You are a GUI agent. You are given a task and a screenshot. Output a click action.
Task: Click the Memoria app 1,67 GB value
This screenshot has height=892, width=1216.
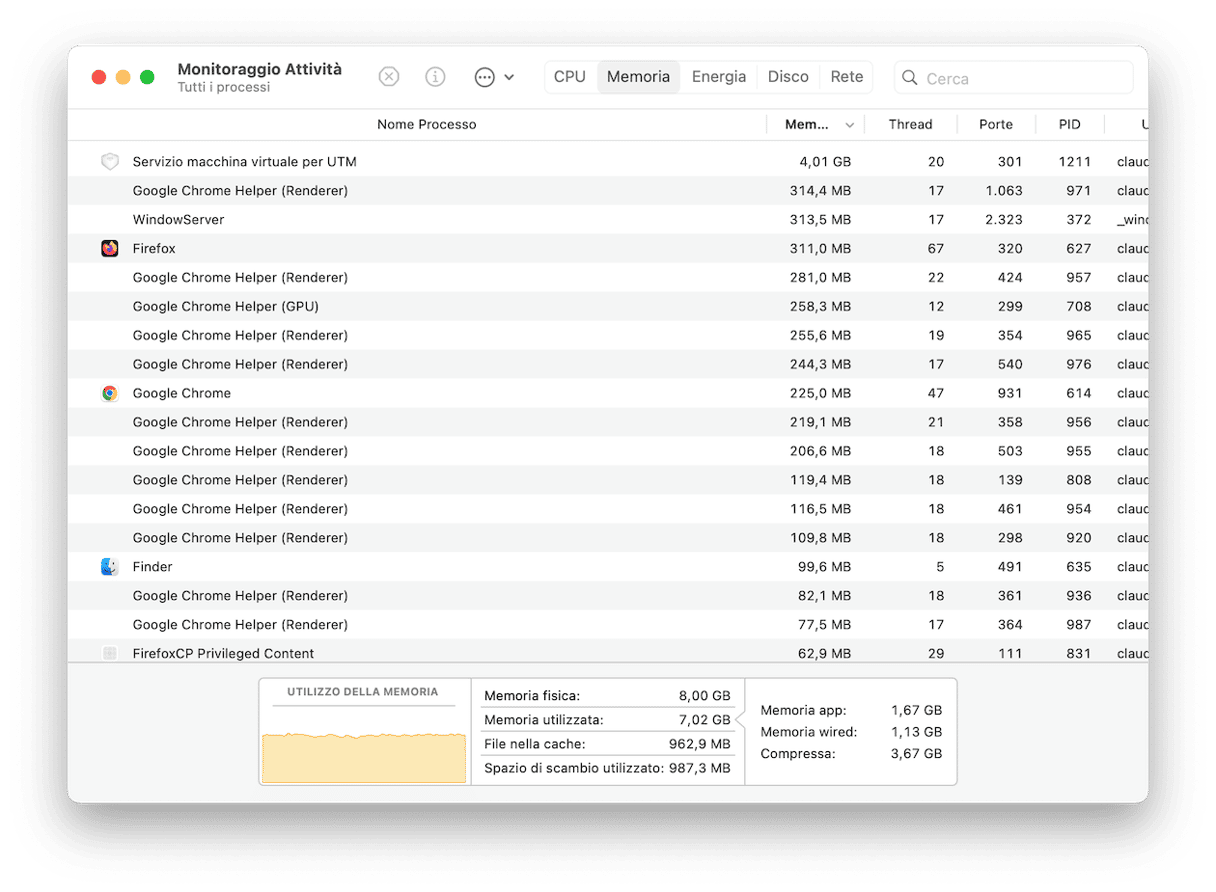[x=917, y=710]
